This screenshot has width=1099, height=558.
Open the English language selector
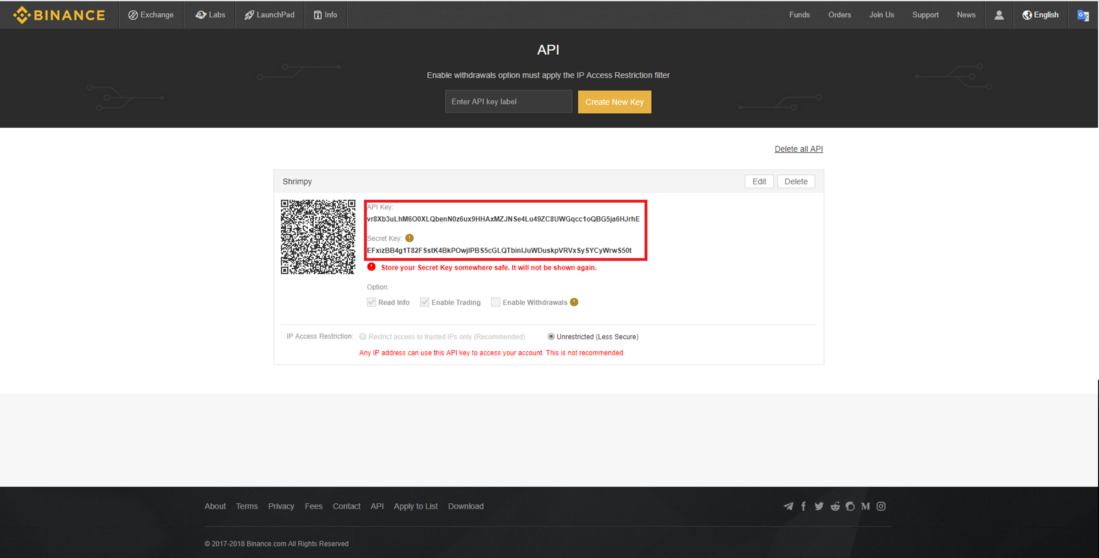tap(1040, 15)
